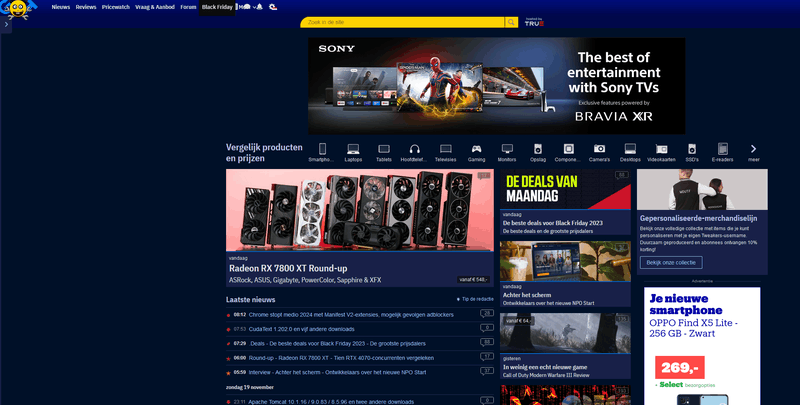The width and height of the screenshot is (800, 405).
Task: Open the Pricewatch menu
Action: pyautogui.click(x=116, y=7)
